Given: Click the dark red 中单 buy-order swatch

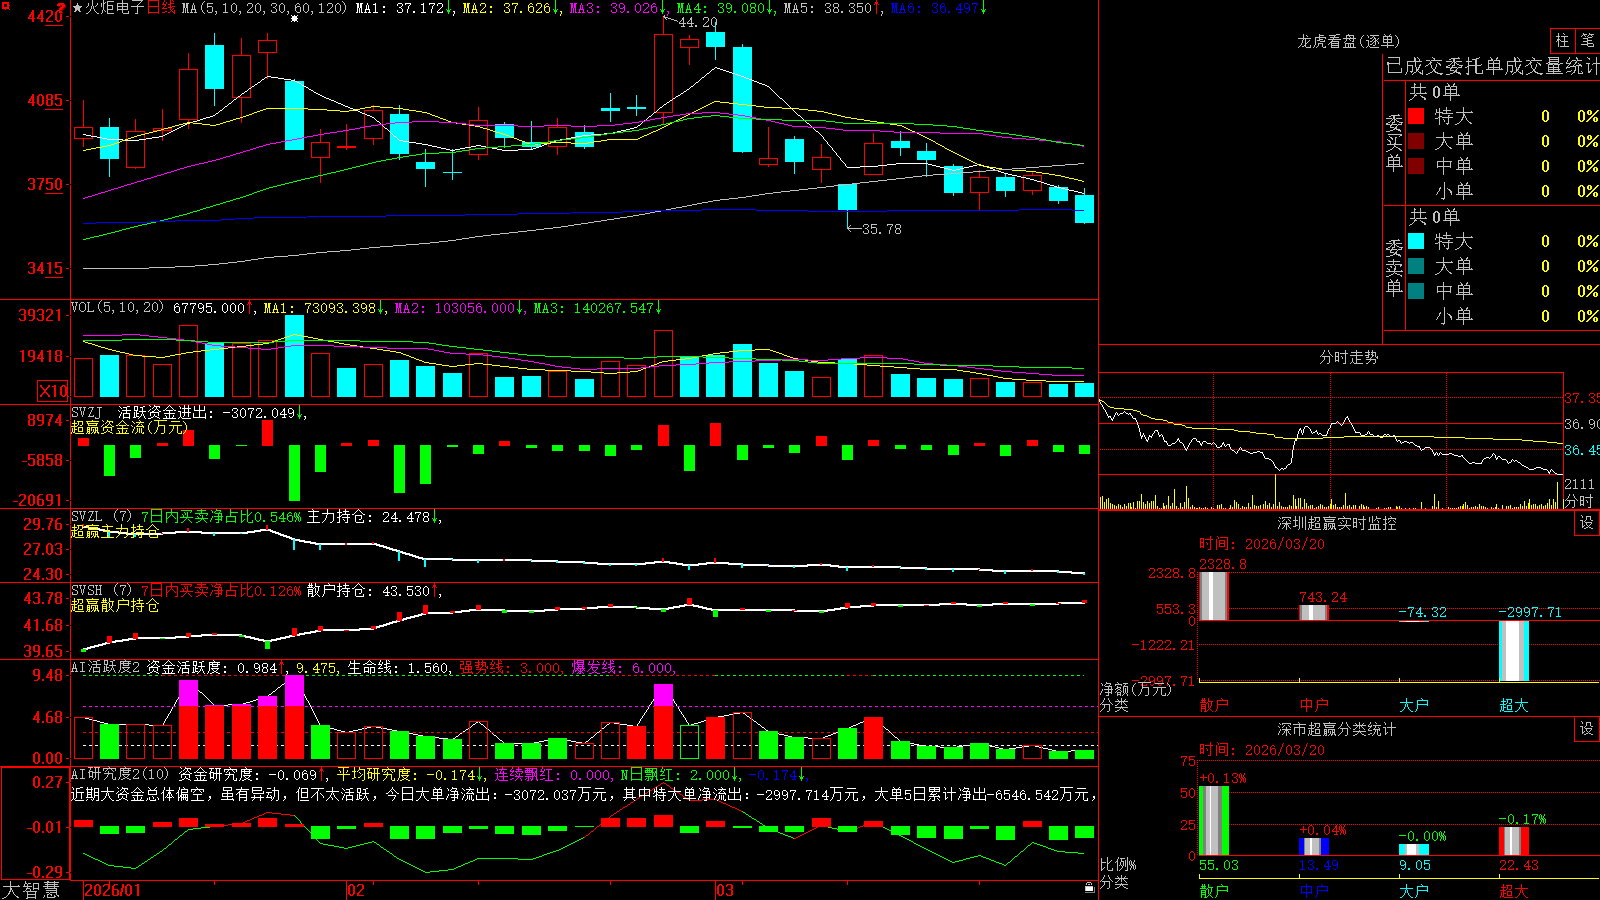Looking at the screenshot, I should tap(1416, 166).
